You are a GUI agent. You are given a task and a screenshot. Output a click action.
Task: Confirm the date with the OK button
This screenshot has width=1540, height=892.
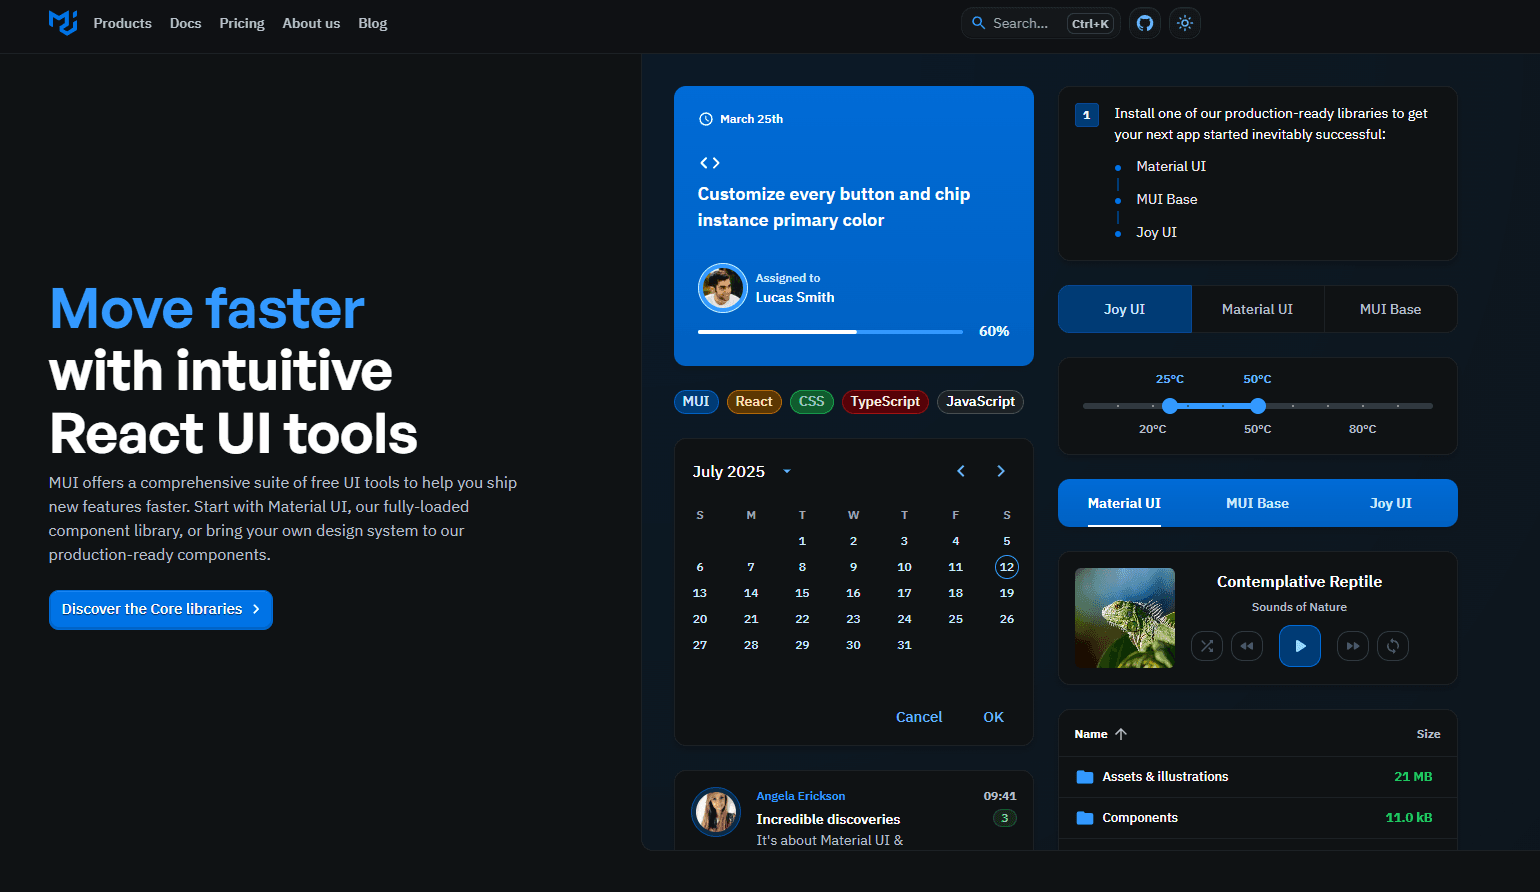coord(993,716)
